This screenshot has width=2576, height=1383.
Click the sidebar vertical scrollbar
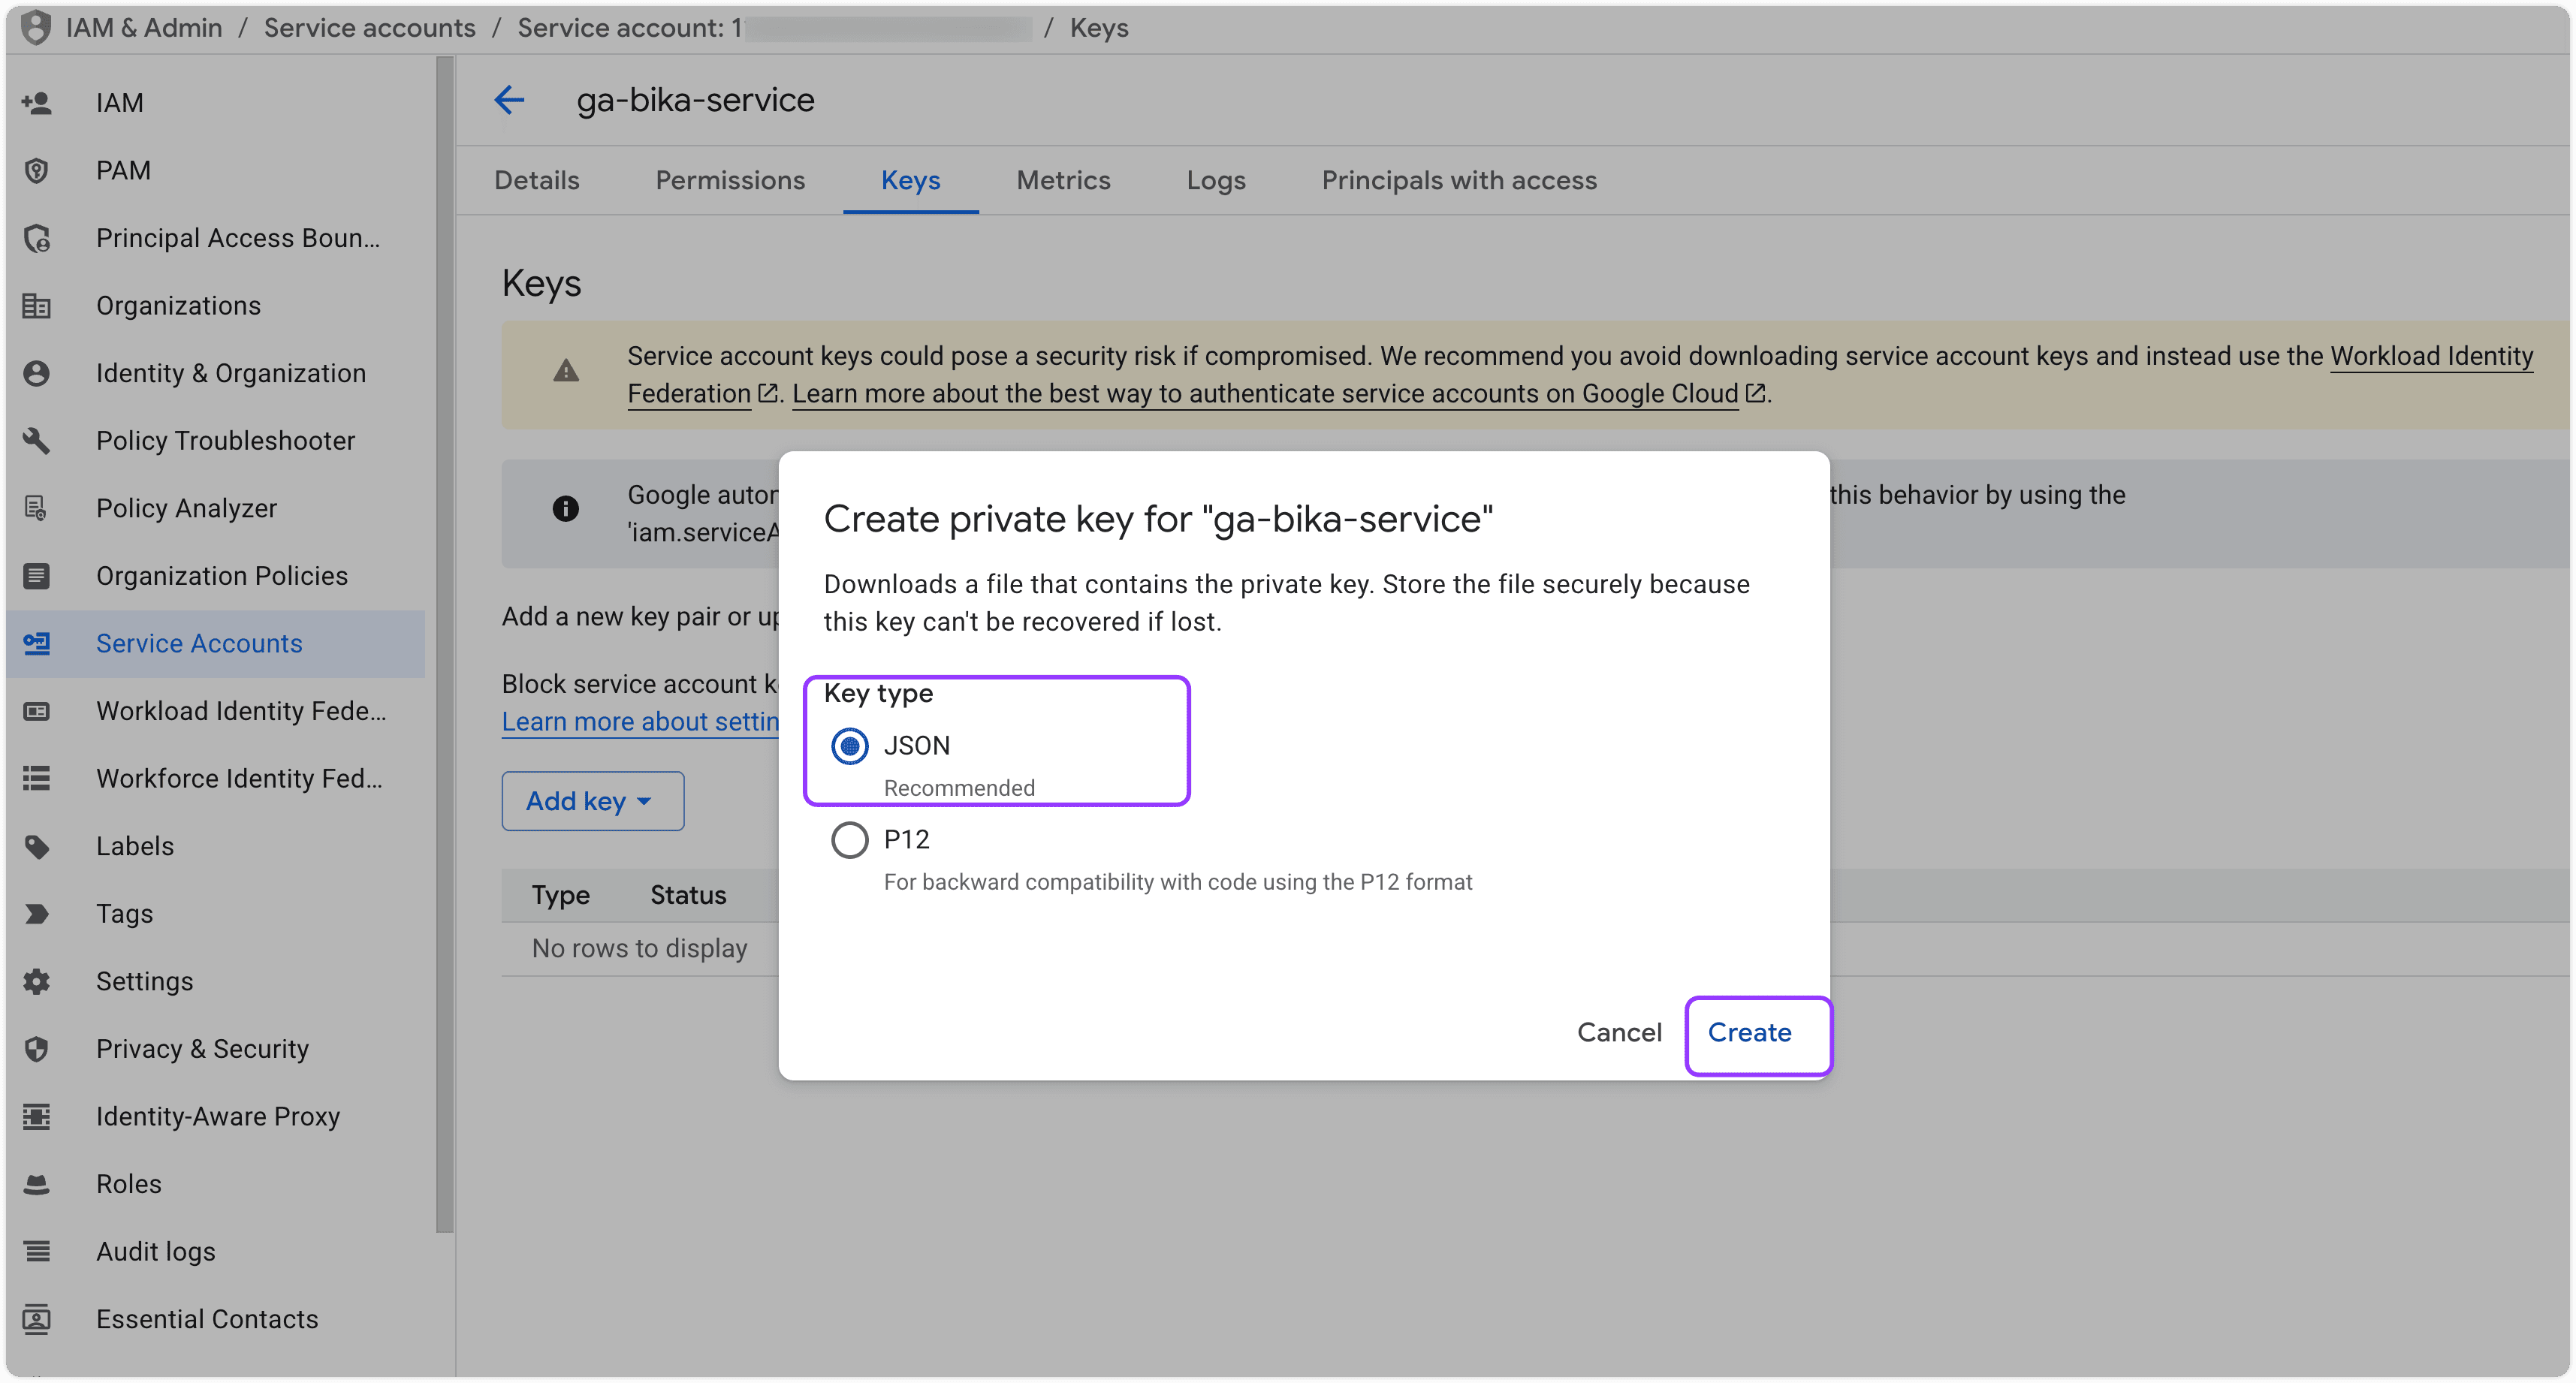(x=445, y=640)
